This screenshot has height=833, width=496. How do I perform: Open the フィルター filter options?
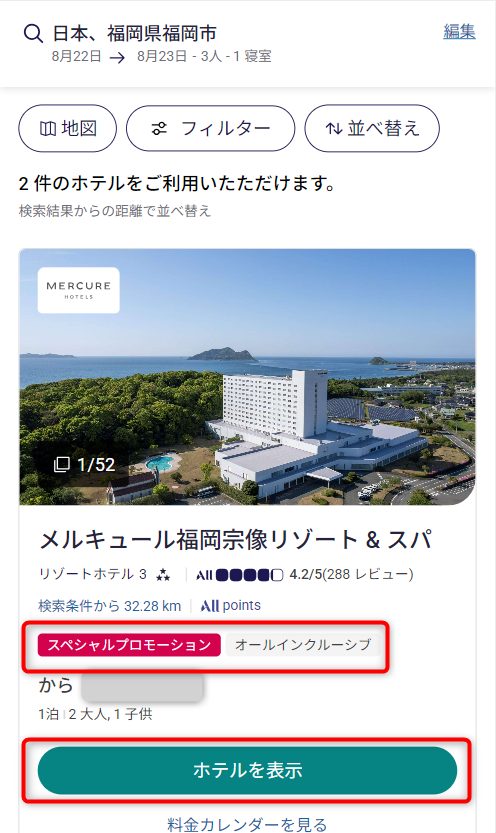point(210,129)
